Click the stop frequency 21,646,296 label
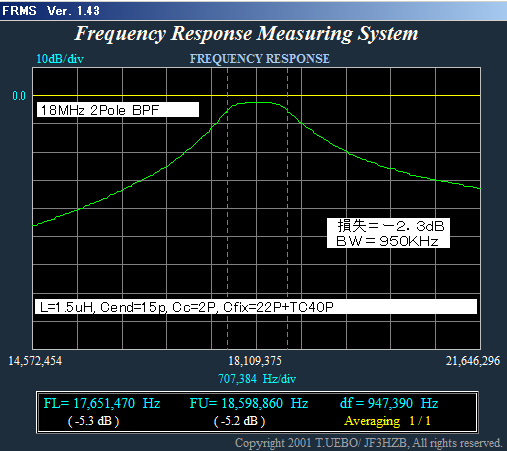 pos(473,361)
